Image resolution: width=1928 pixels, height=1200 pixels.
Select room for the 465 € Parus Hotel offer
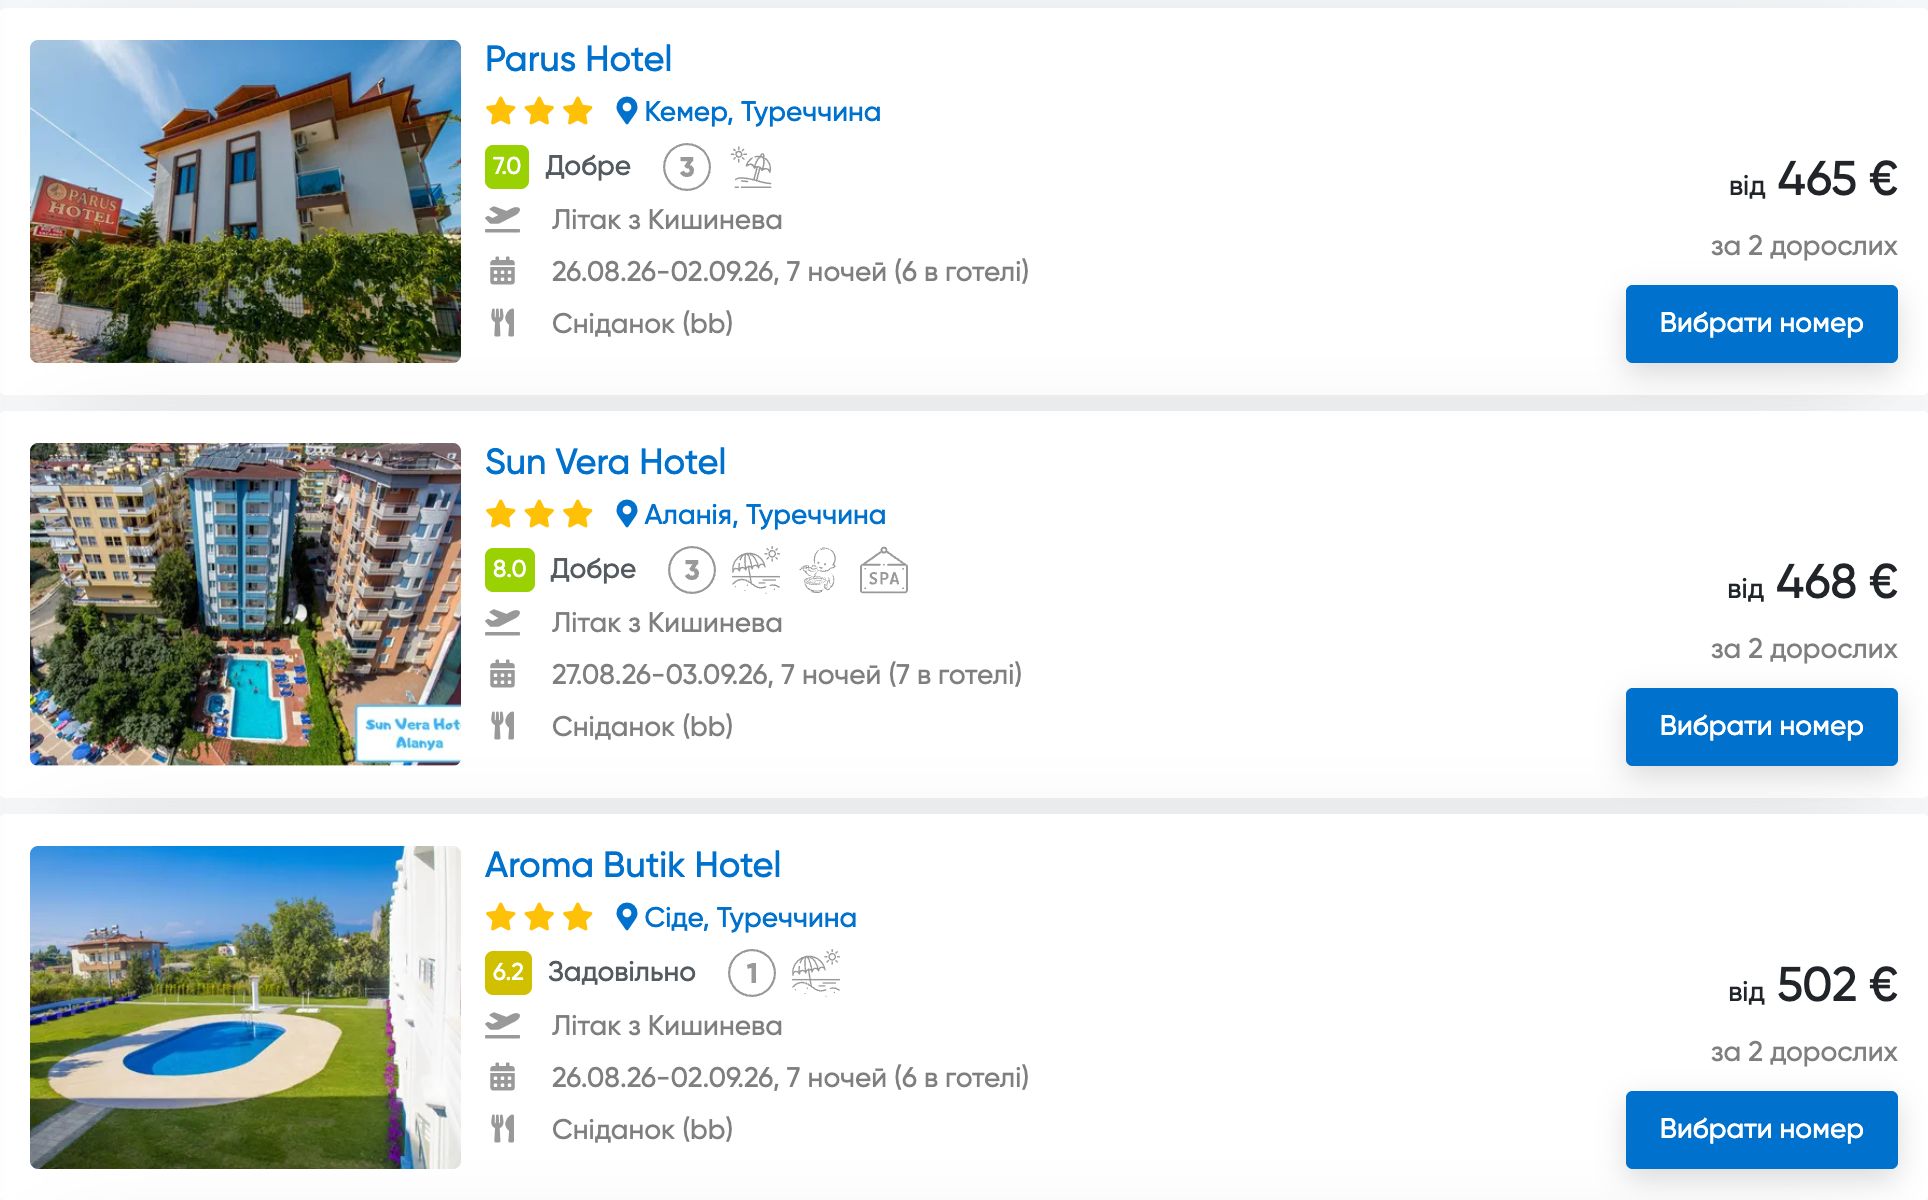point(1761,324)
